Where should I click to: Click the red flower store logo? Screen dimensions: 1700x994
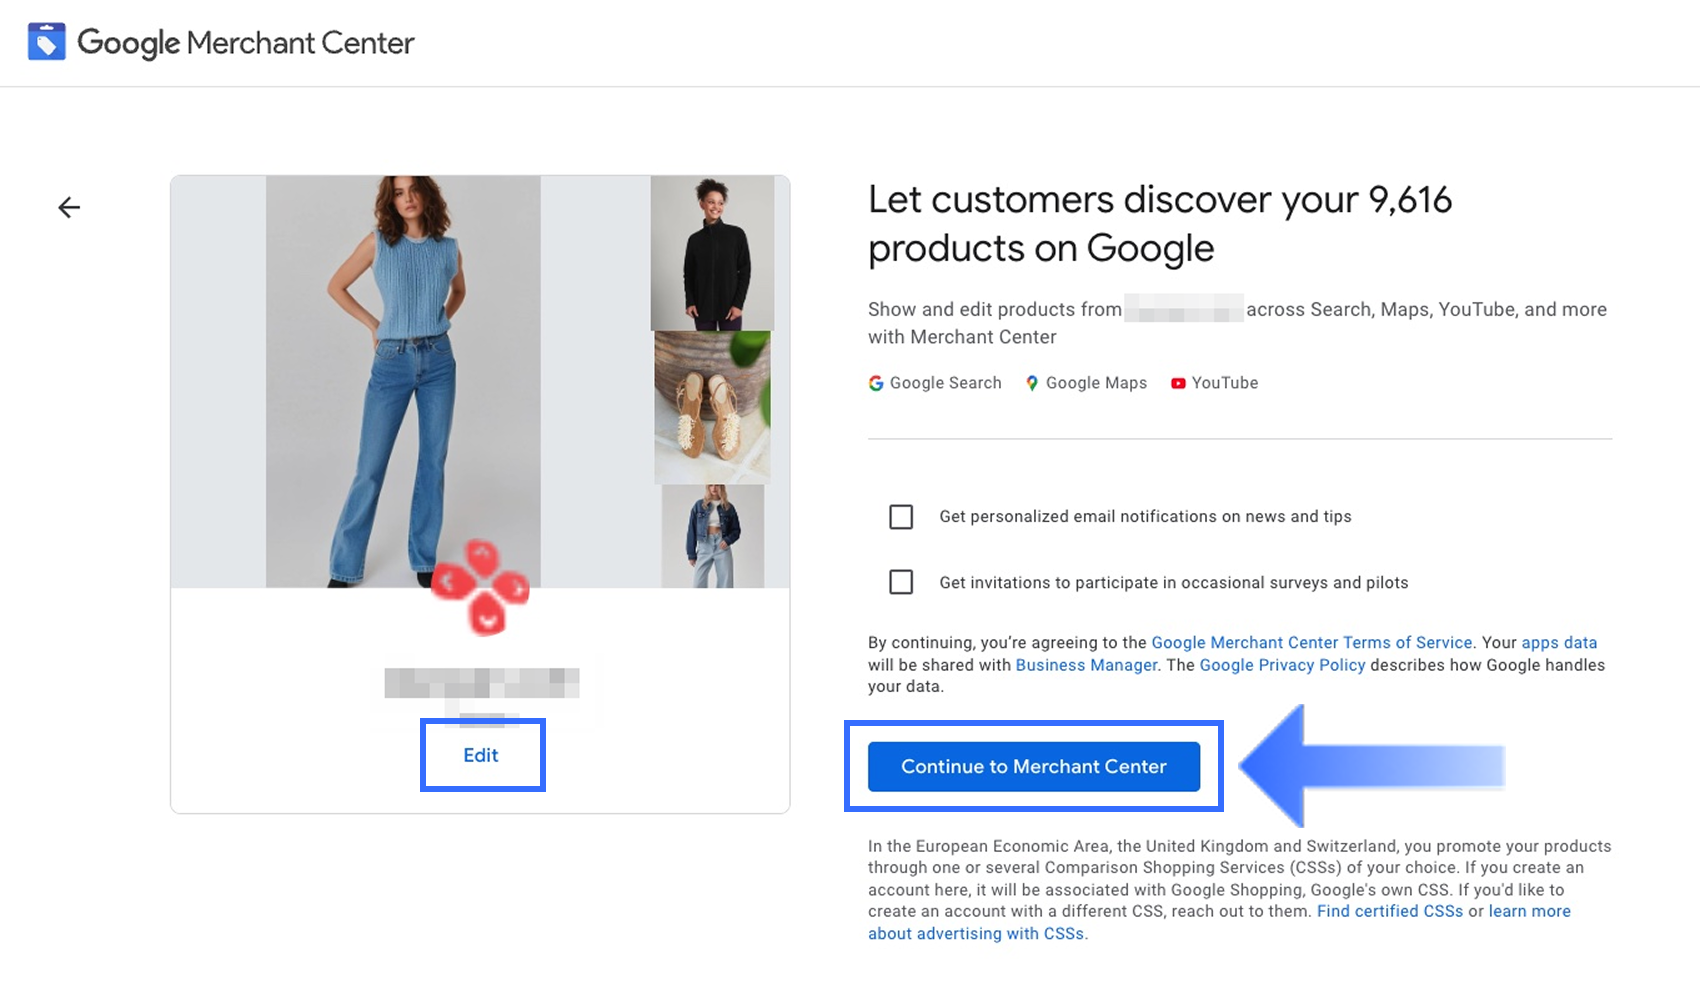(x=481, y=587)
